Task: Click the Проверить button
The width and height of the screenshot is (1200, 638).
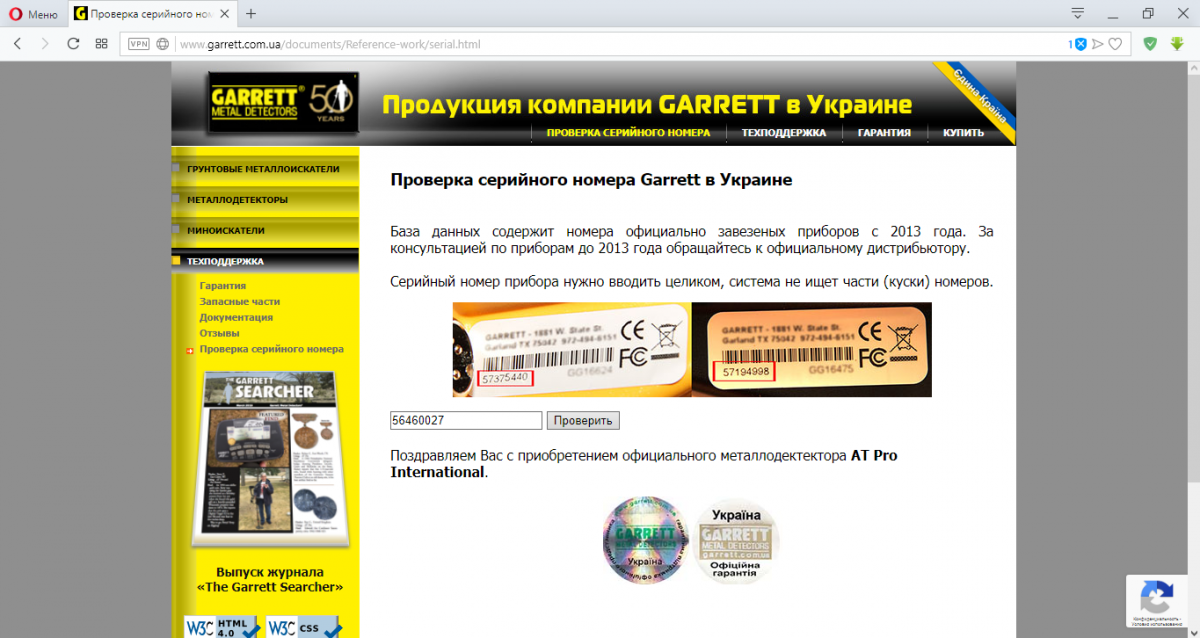Action: point(583,421)
